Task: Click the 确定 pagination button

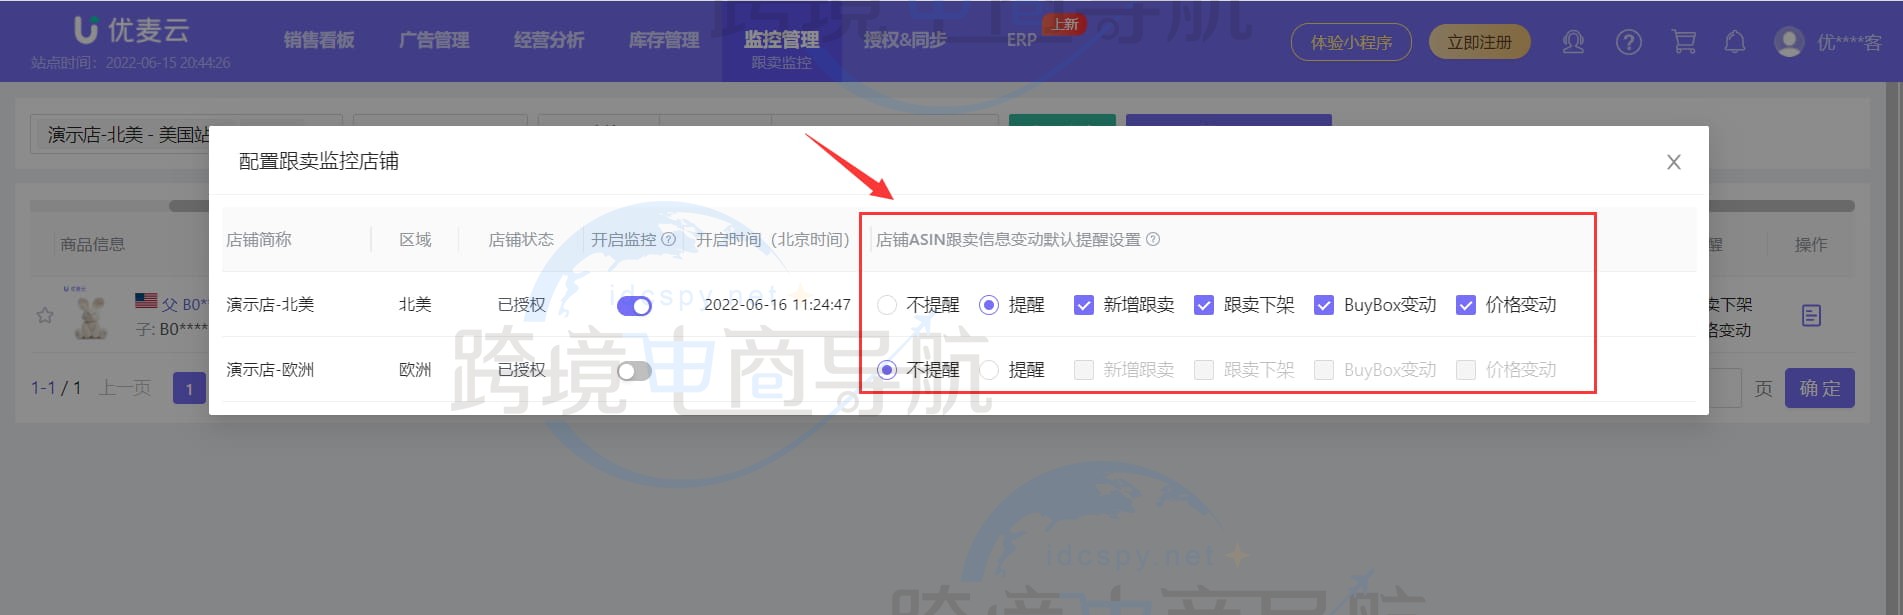Action: point(1819,388)
